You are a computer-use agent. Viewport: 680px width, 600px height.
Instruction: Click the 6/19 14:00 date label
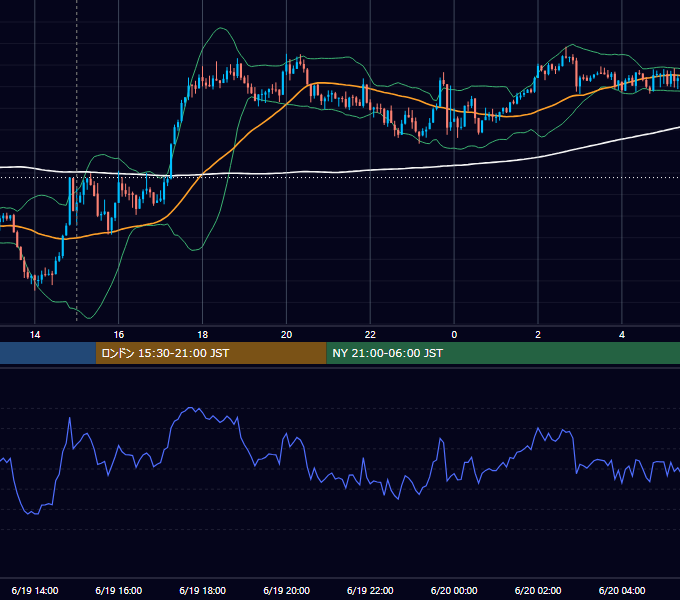[35, 590]
